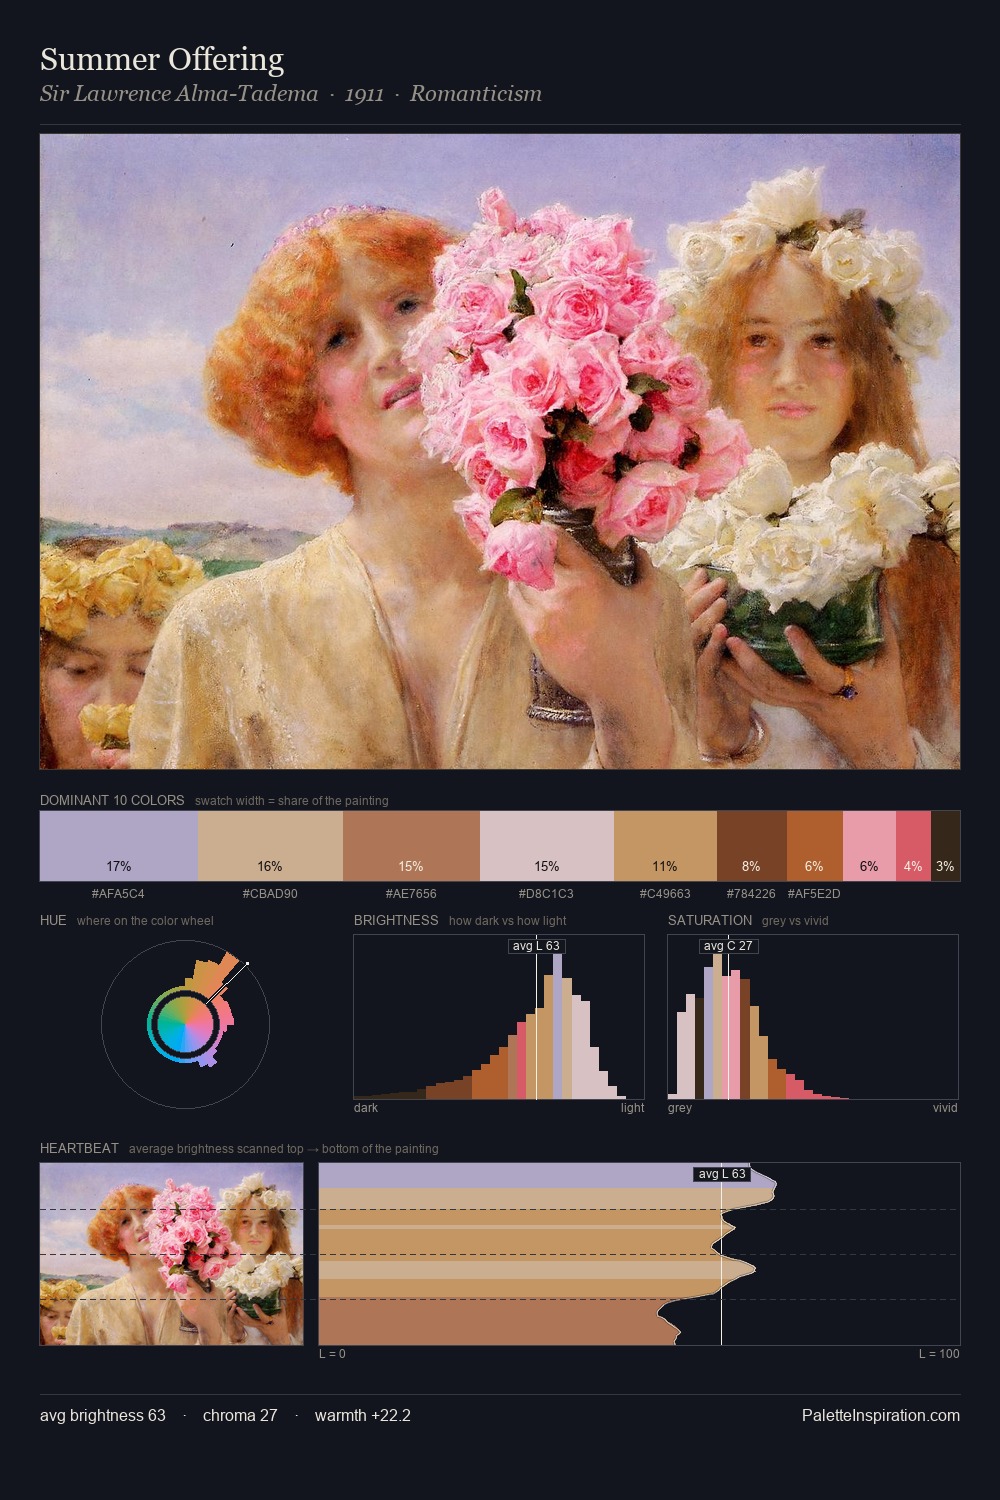
Task: Click the 'HEARTBEAT' section heading
Action: pos(79,1148)
